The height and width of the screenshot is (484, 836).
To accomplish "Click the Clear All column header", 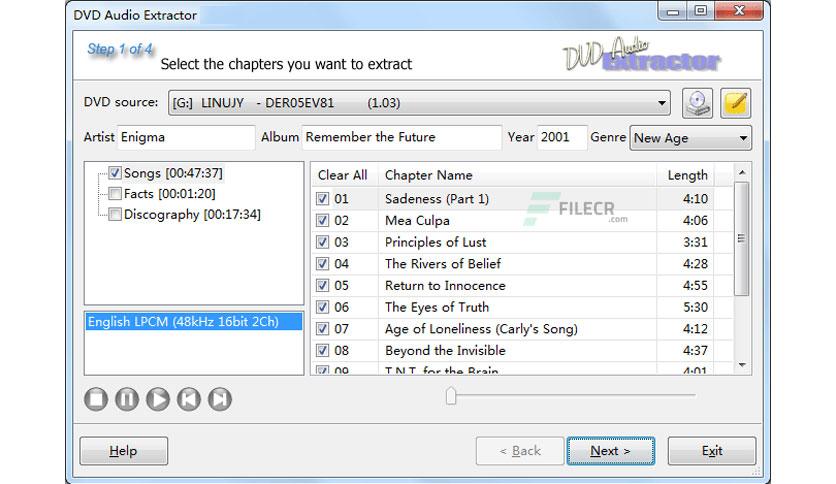I will (343, 175).
